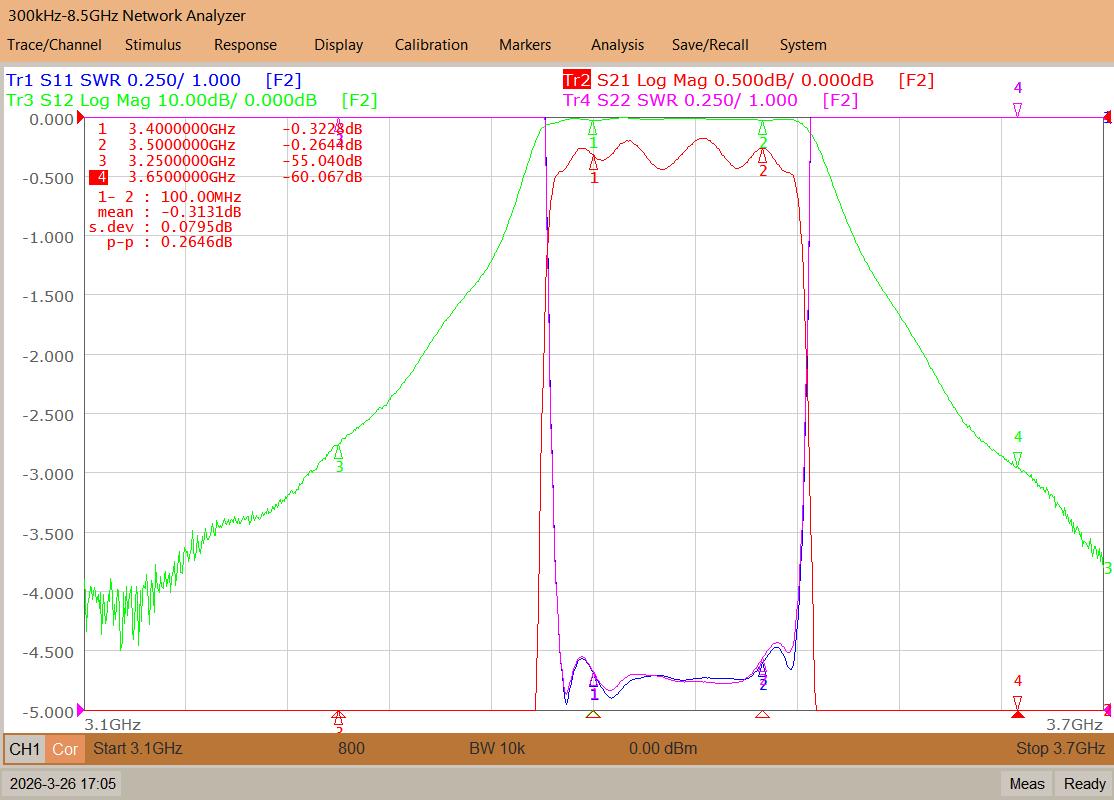Click the 3.7GHz axis stop label
Screen dimensions: 1114x800
point(1074,725)
